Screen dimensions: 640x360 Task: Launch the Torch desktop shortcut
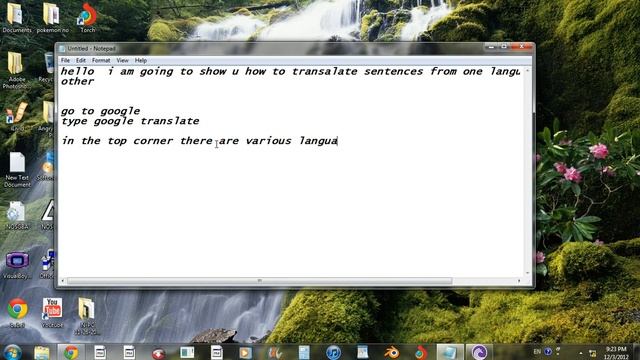tap(87, 18)
